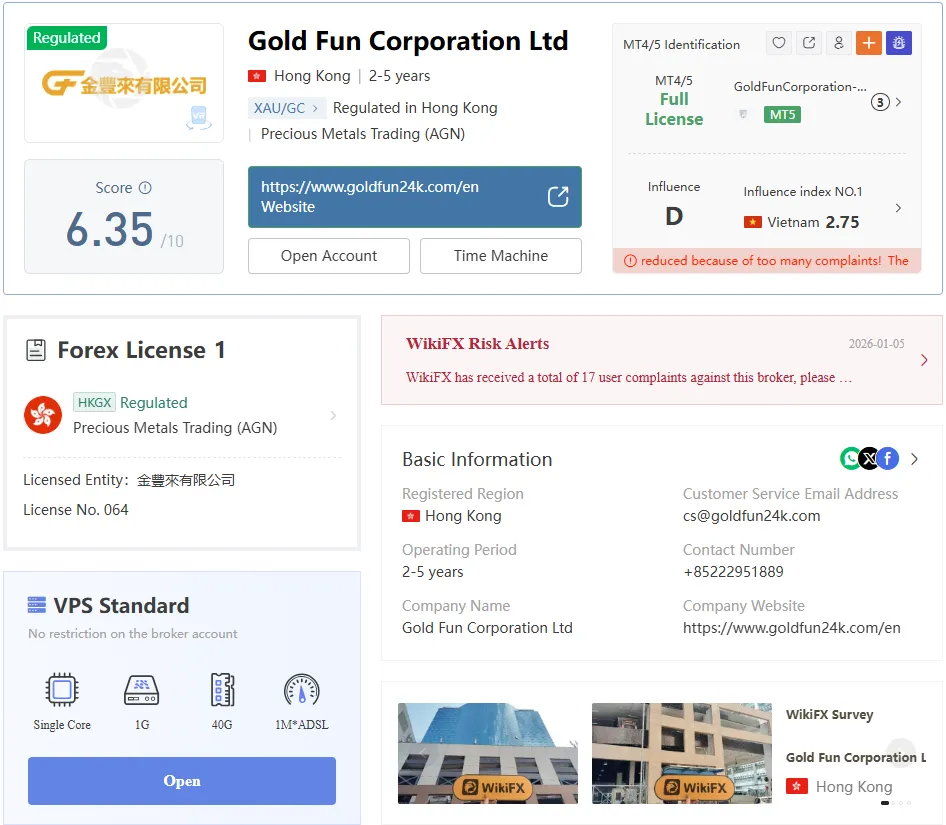
Task: Open the external link icon on website button
Action: (x=558, y=197)
